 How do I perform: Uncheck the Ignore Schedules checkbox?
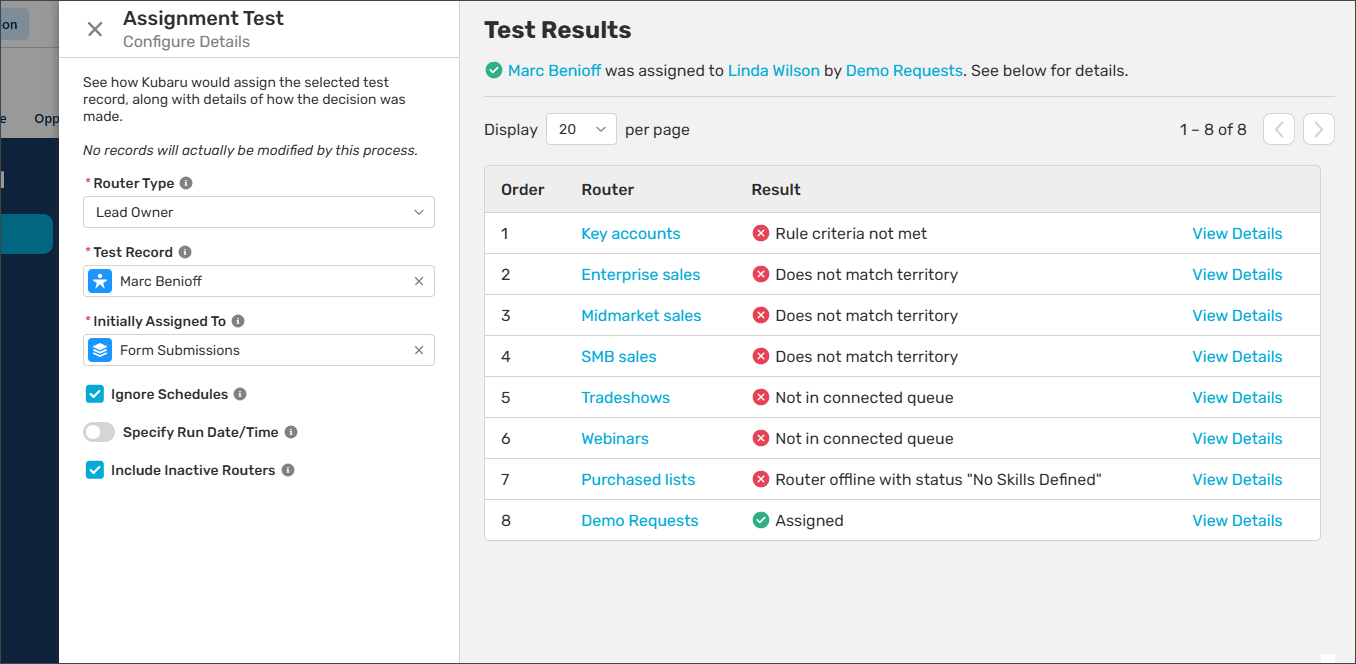pyautogui.click(x=95, y=394)
